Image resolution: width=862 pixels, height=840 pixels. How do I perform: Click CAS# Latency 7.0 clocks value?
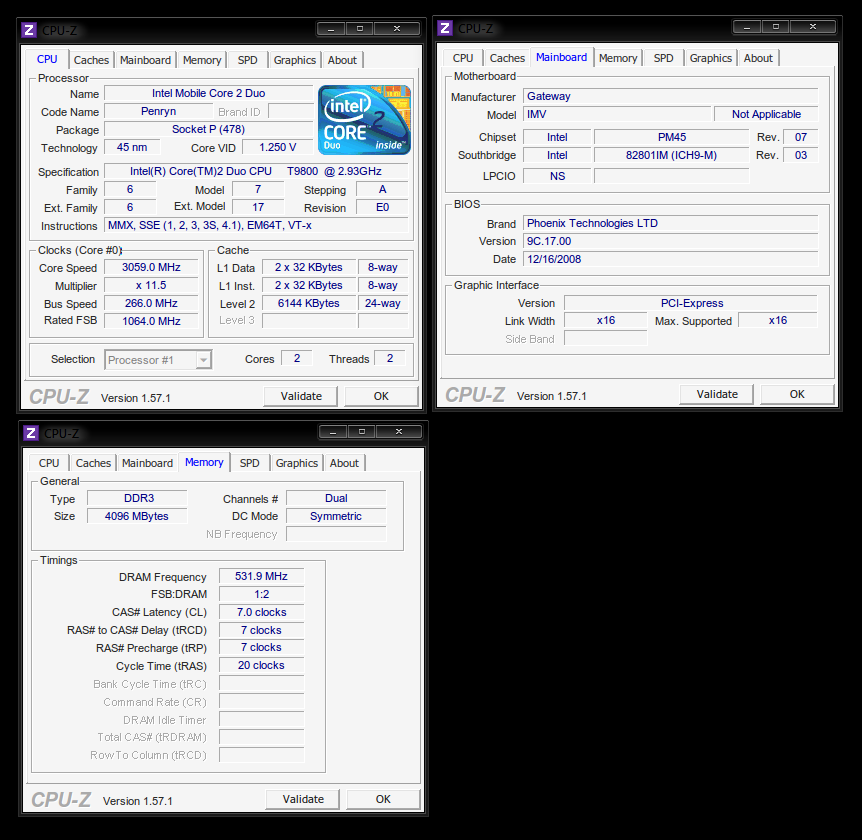pos(261,612)
